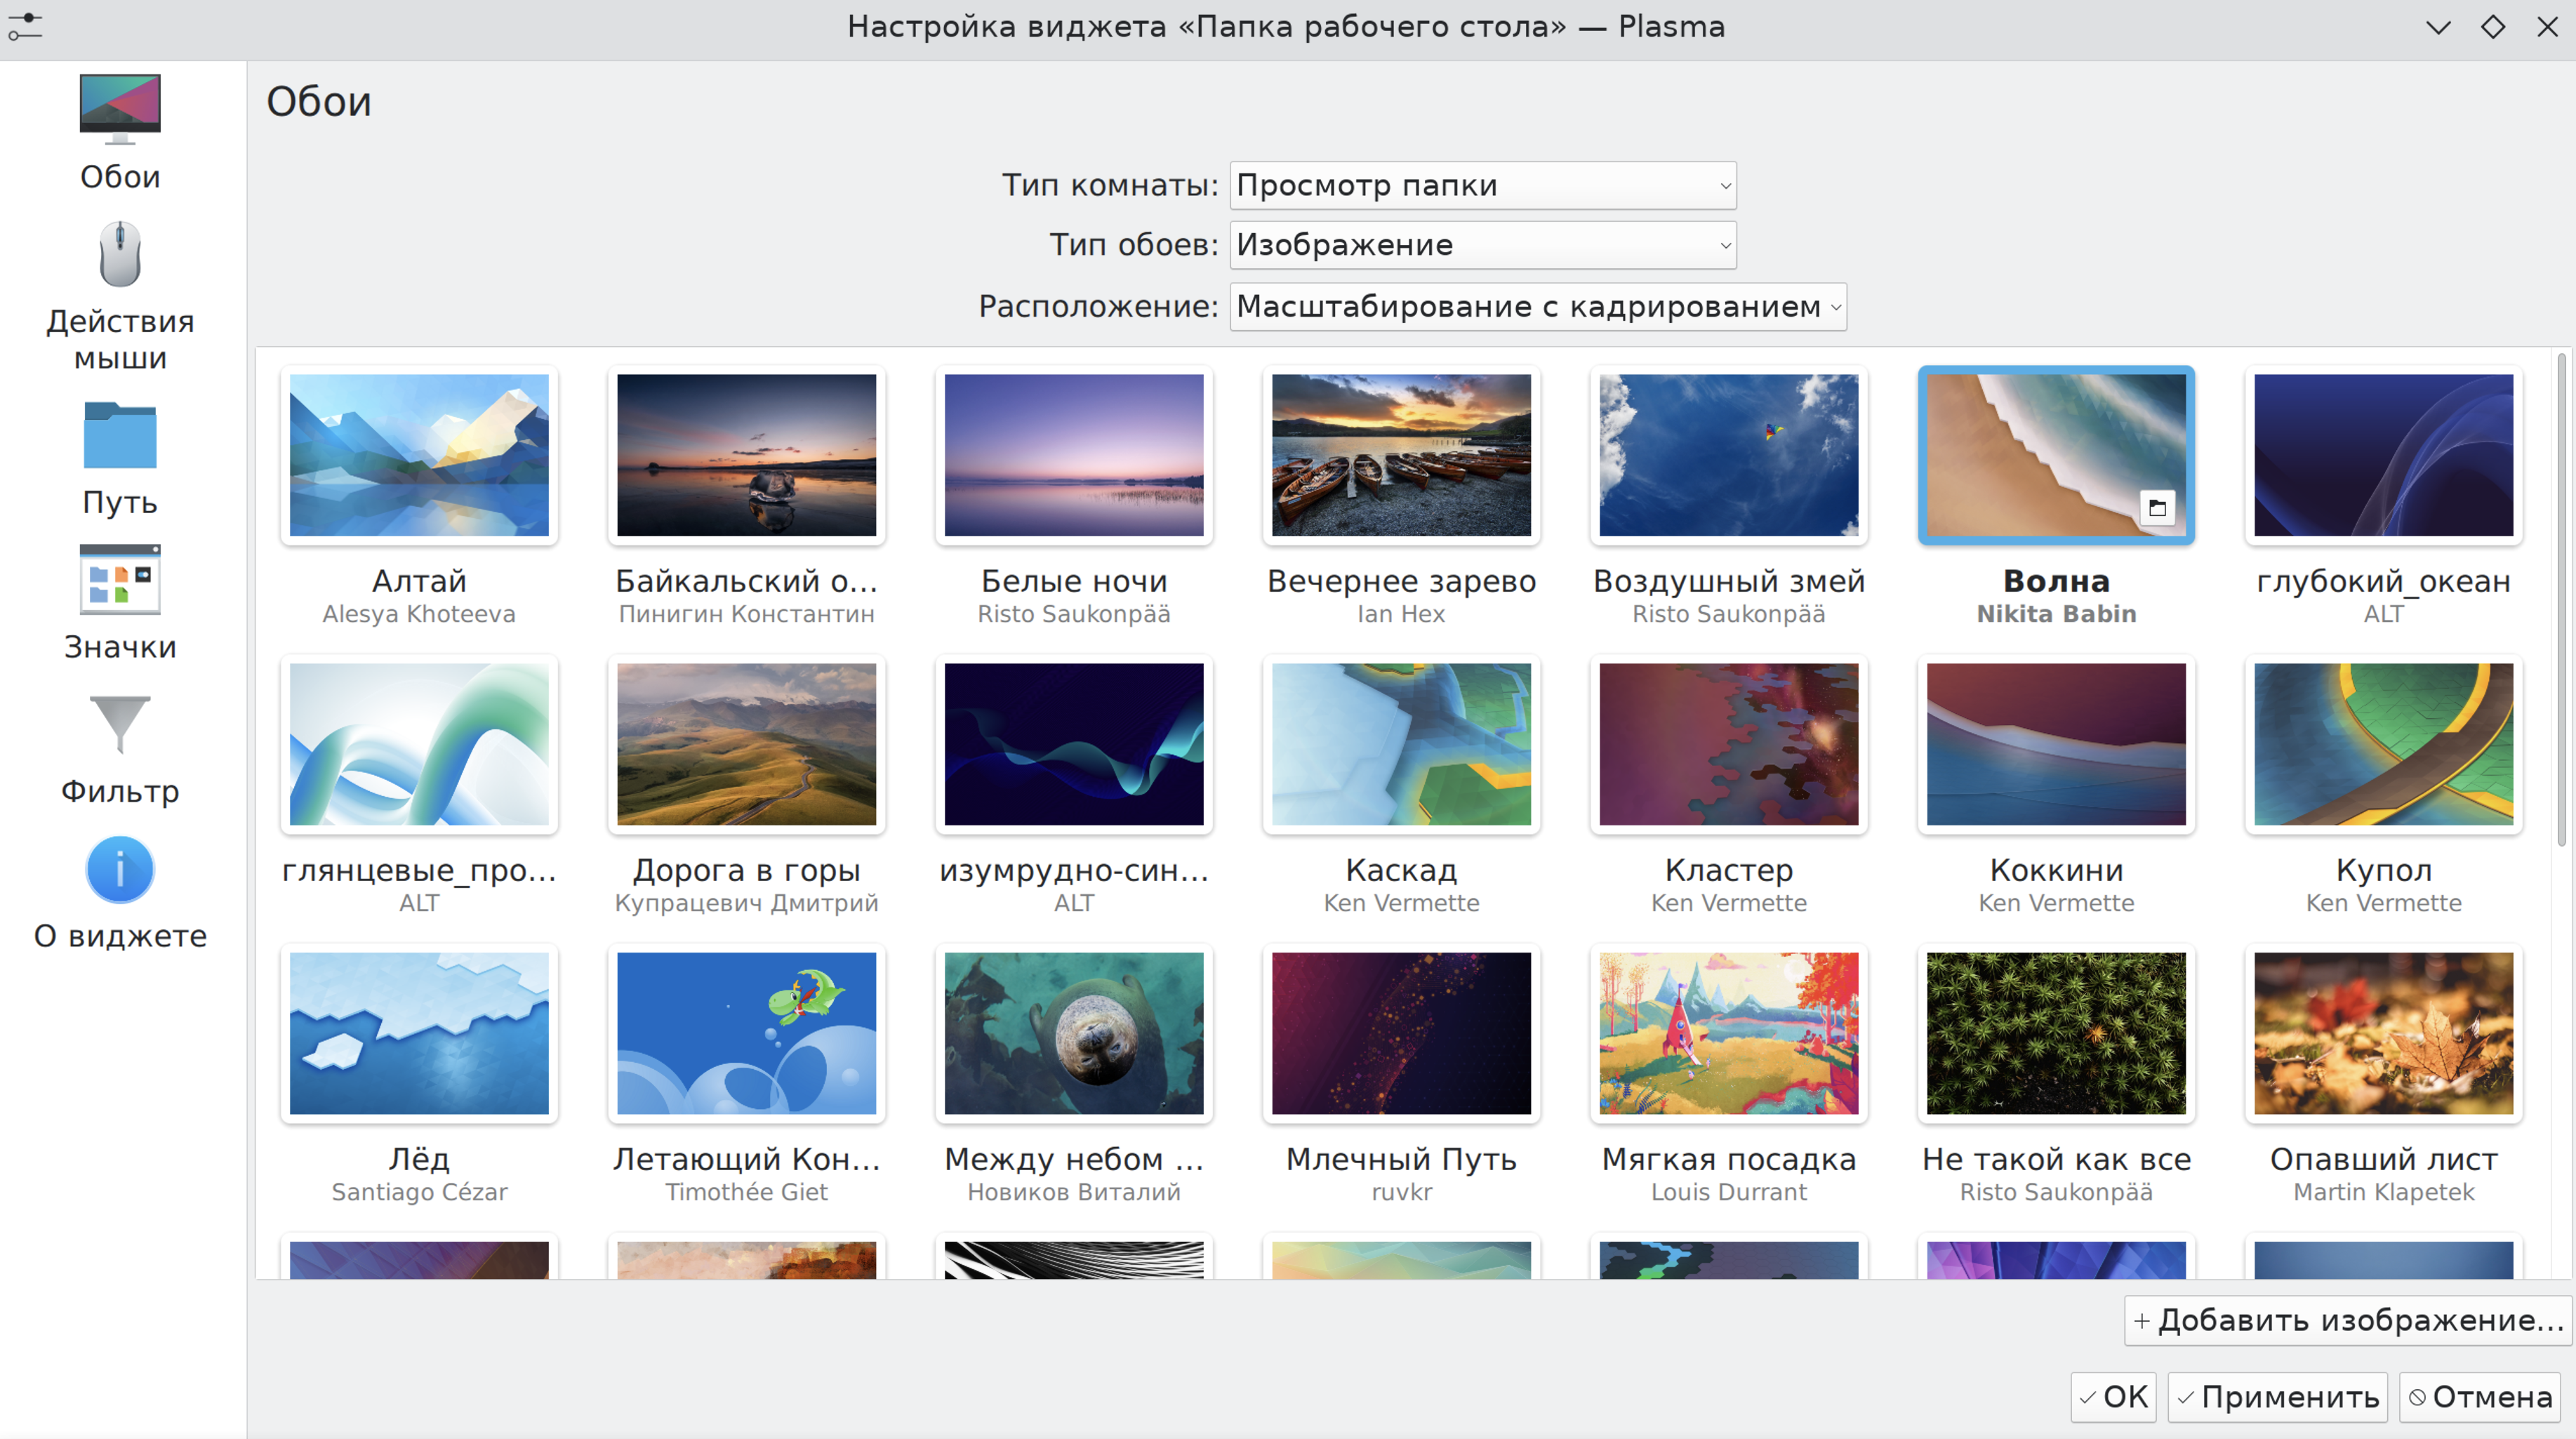Choose the Воздушный змей wallpaper
The width and height of the screenshot is (2576, 1439).
[1729, 455]
